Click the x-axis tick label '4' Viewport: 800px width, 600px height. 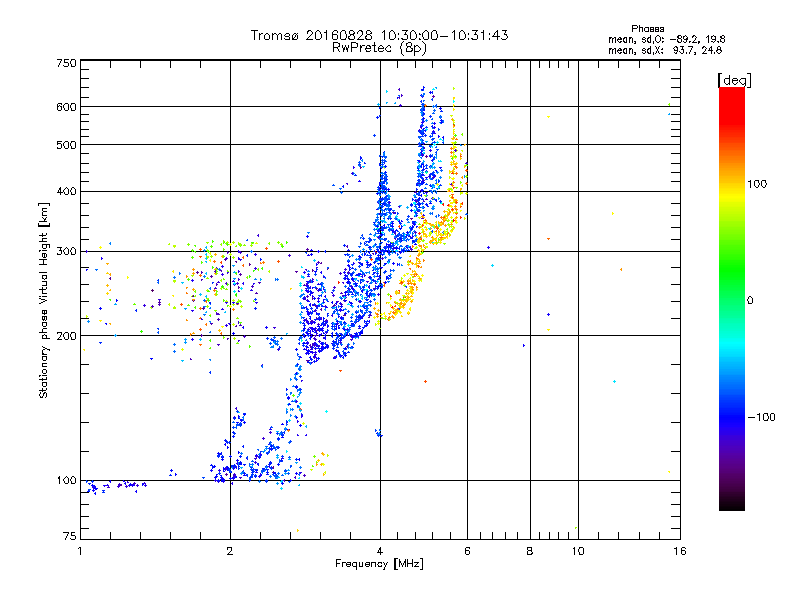[x=380, y=551]
